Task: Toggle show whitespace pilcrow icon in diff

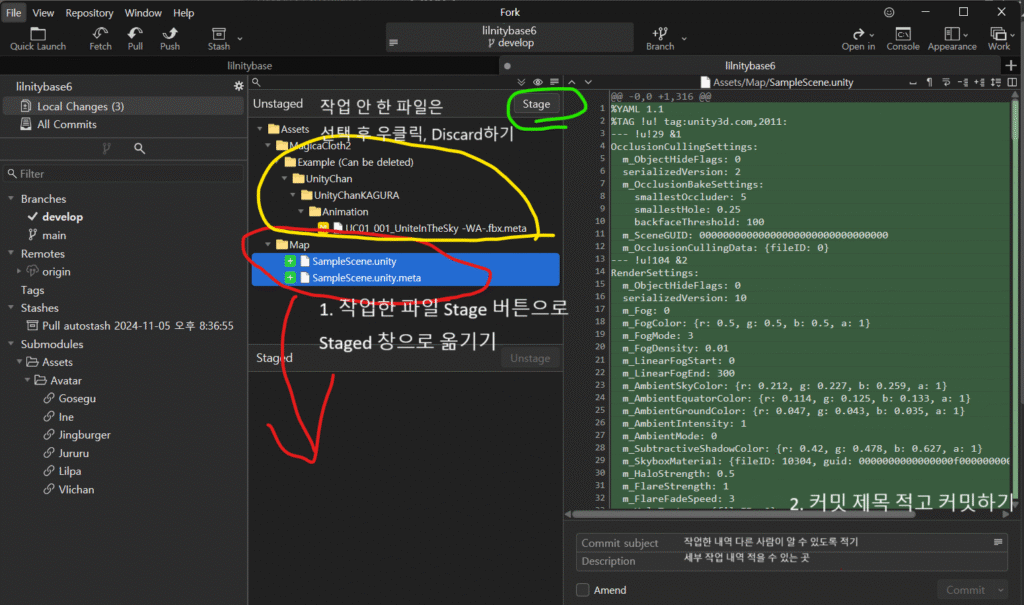Action: (930, 82)
